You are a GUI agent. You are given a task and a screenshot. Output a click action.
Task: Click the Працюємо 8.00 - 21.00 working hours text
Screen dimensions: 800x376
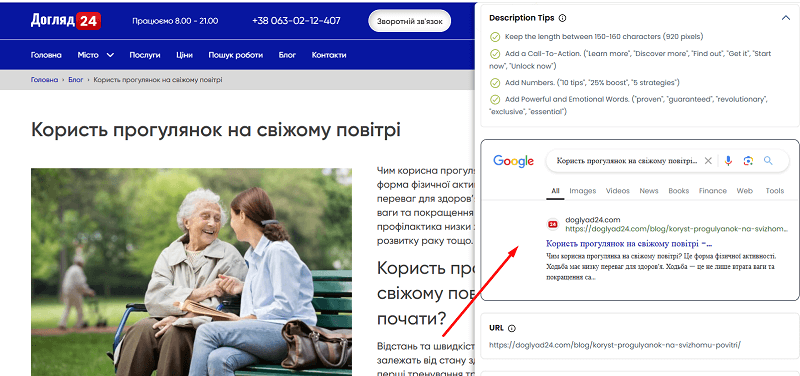pyautogui.click(x=175, y=21)
